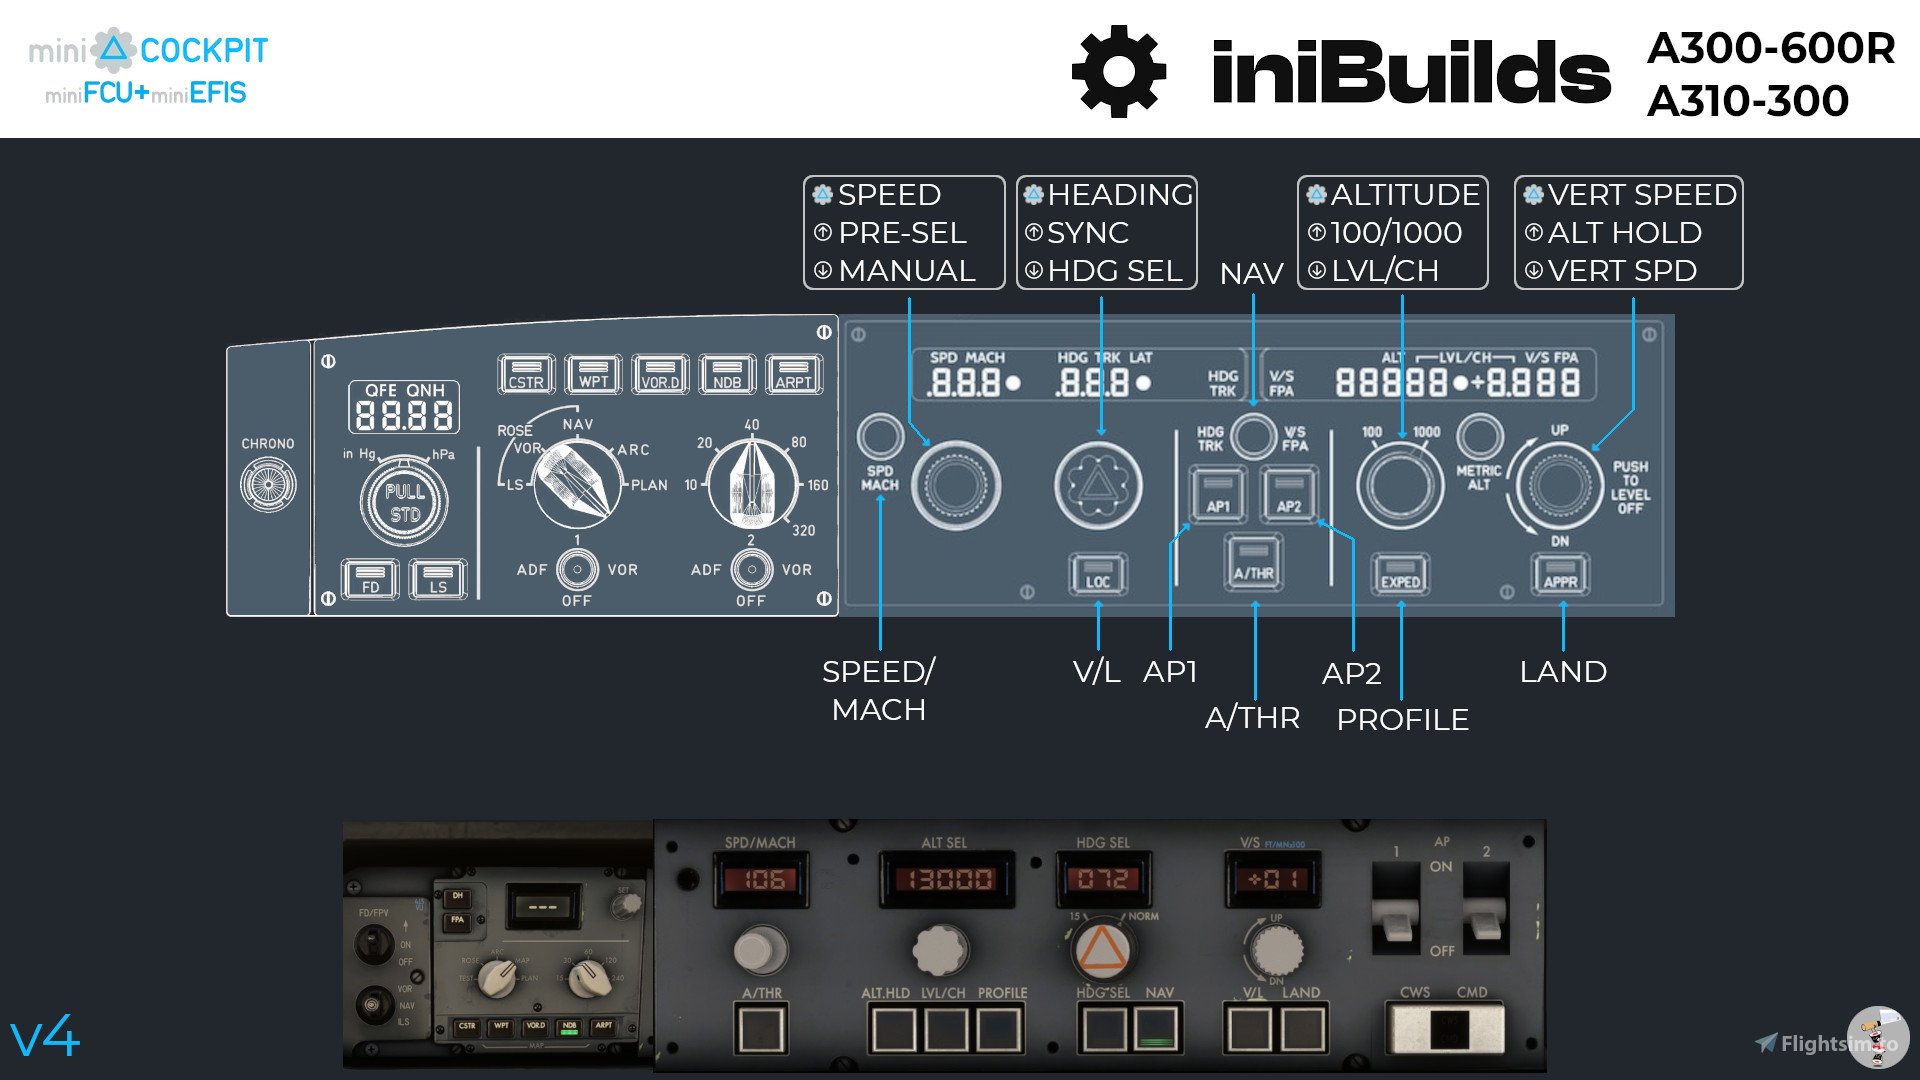Click the HDG TRK / VS FPA button
The width and height of the screenshot is (1920, 1080).
coord(1253,437)
